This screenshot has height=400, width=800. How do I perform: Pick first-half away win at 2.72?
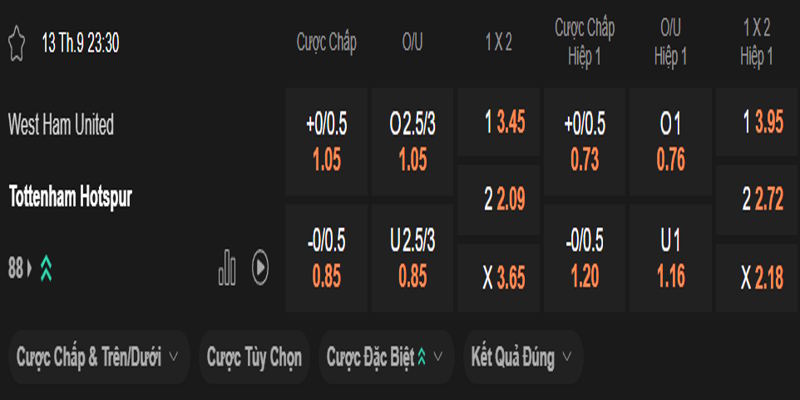756,201
